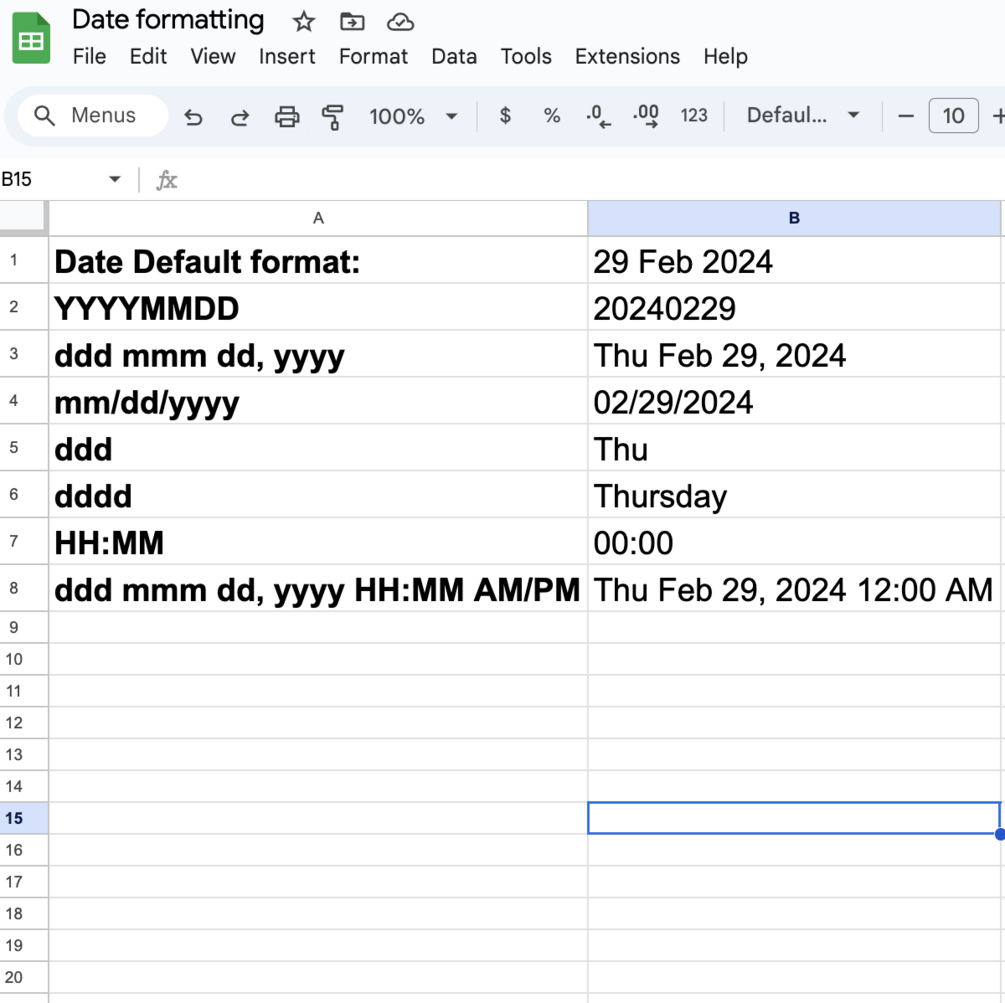
Task: Check the cloud save status icon
Action: [x=400, y=22]
